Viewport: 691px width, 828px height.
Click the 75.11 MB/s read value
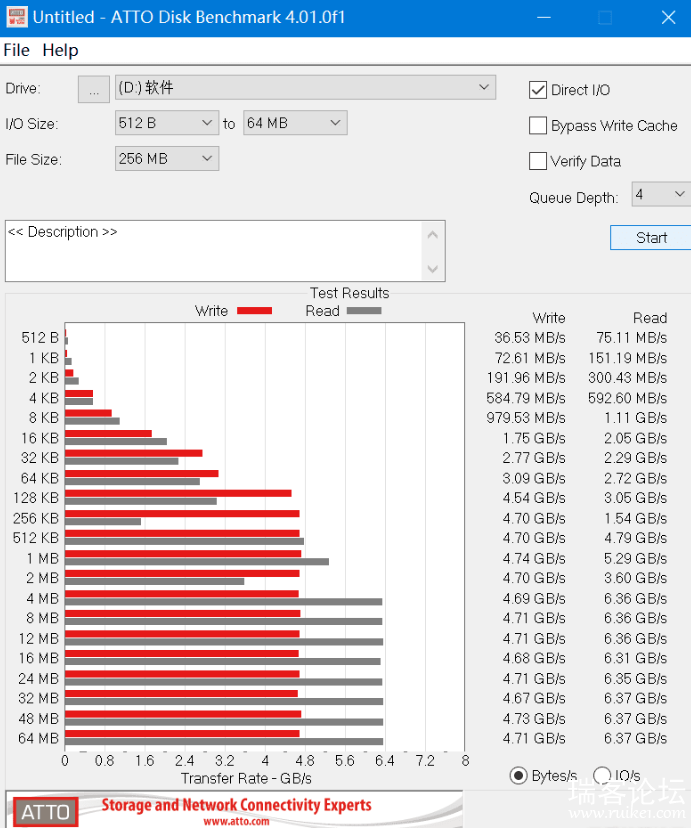tap(631, 337)
